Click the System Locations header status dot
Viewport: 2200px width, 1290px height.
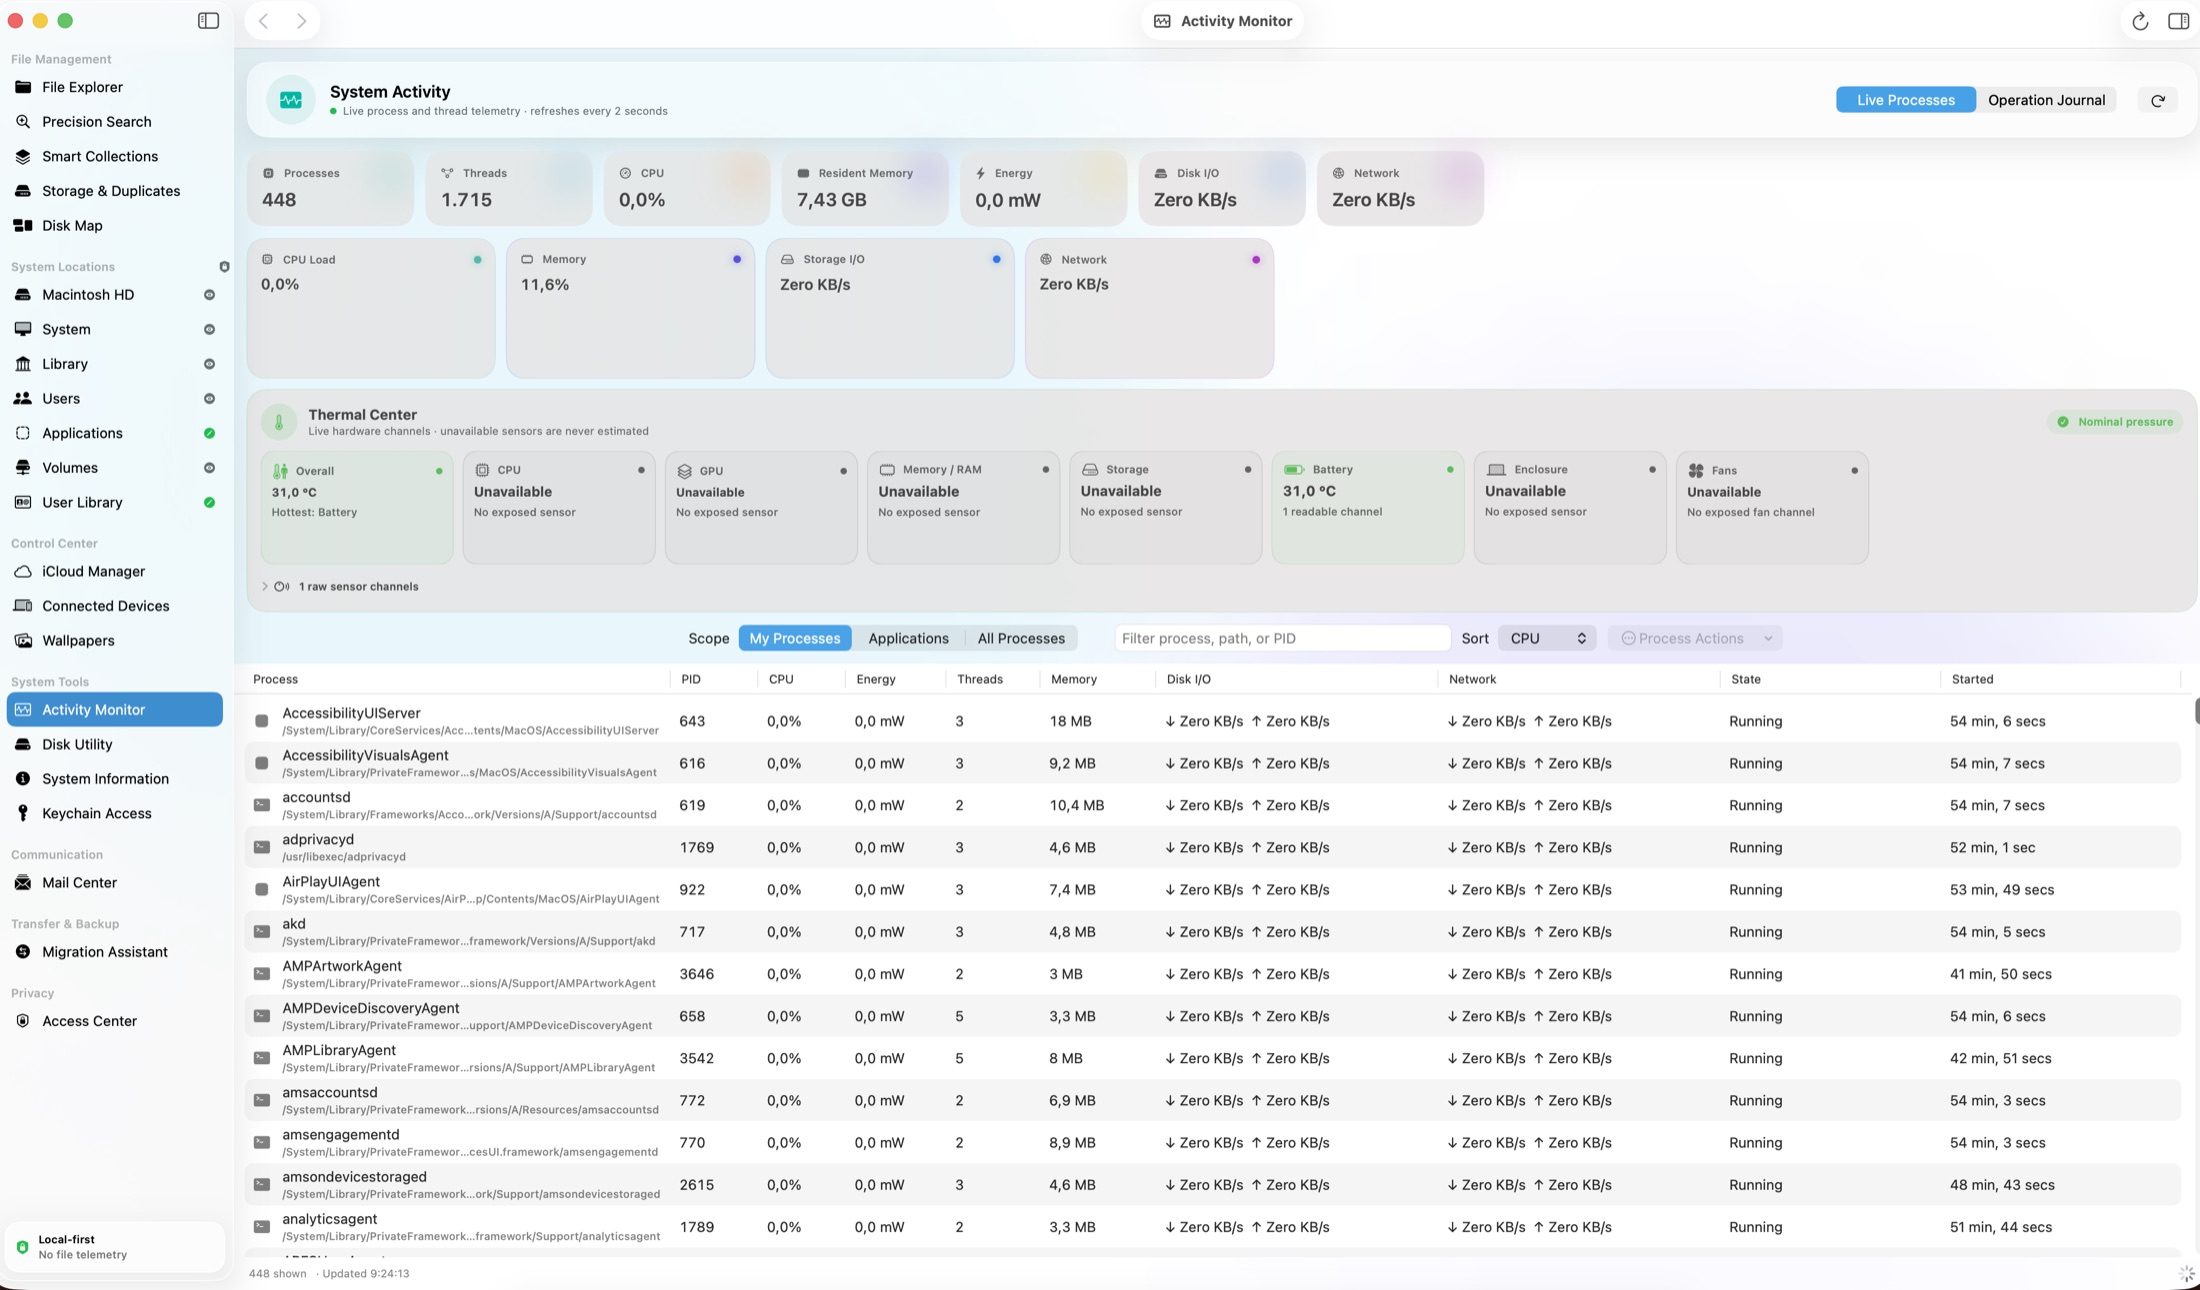click(x=224, y=267)
